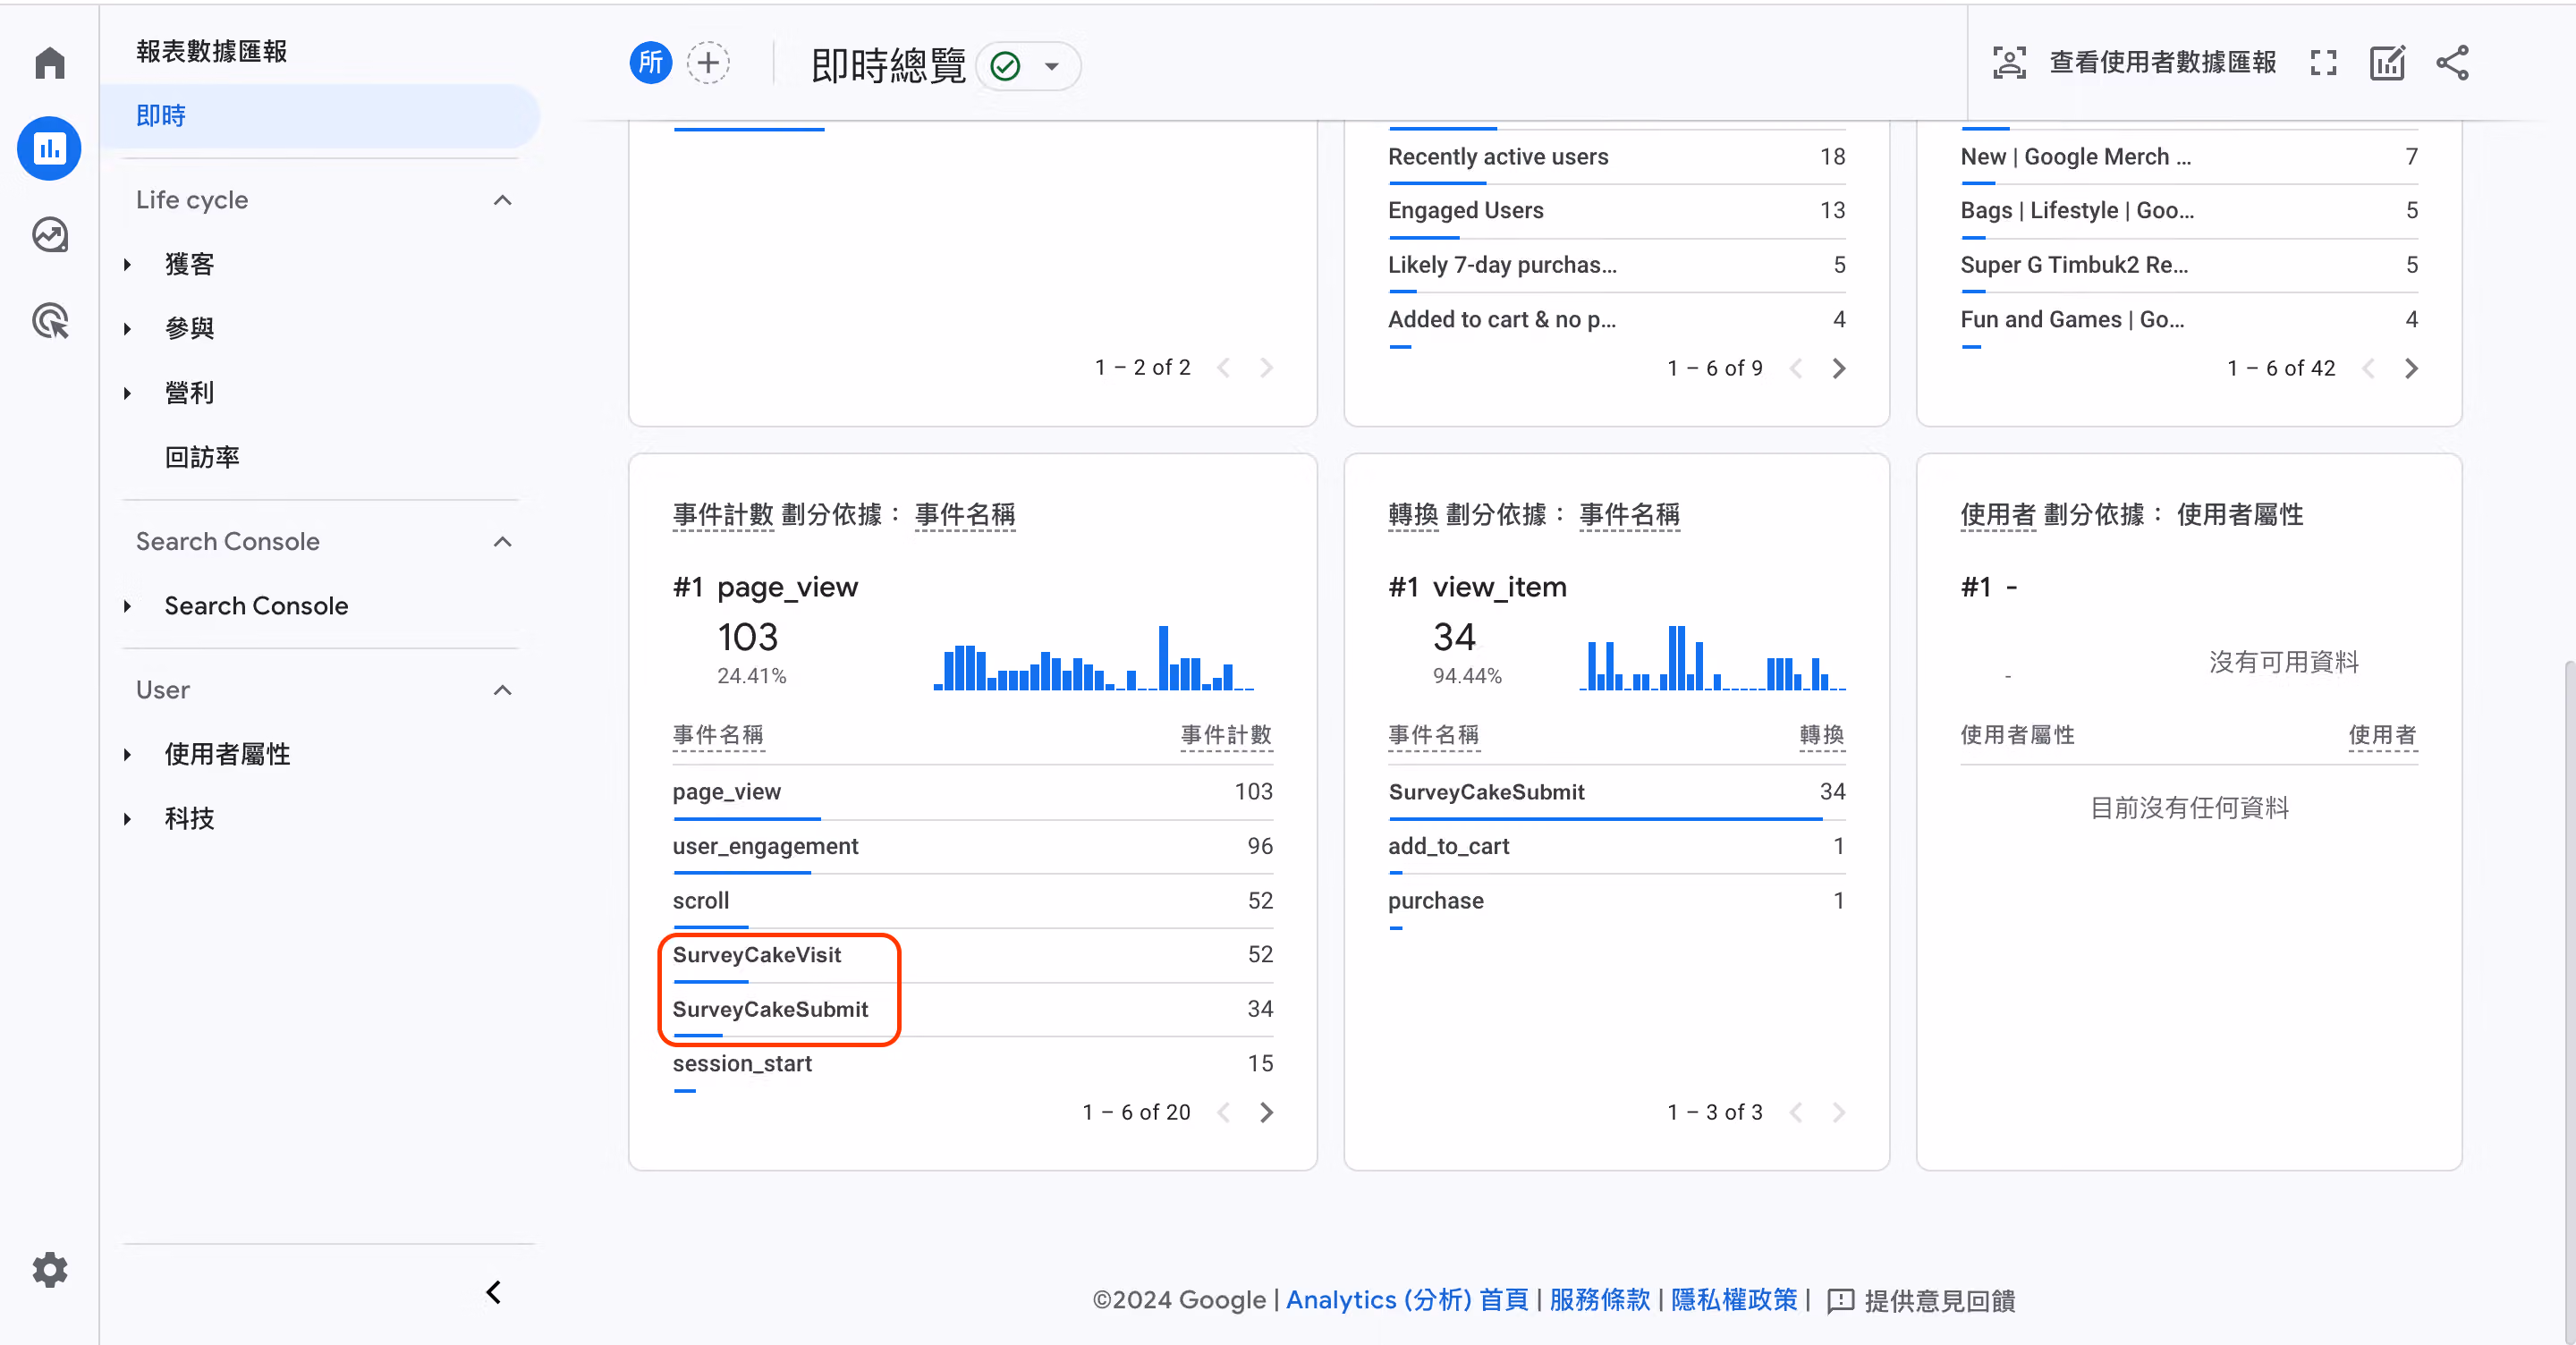Open Admin settings gear
The width and height of the screenshot is (2576, 1345).
49,1270
